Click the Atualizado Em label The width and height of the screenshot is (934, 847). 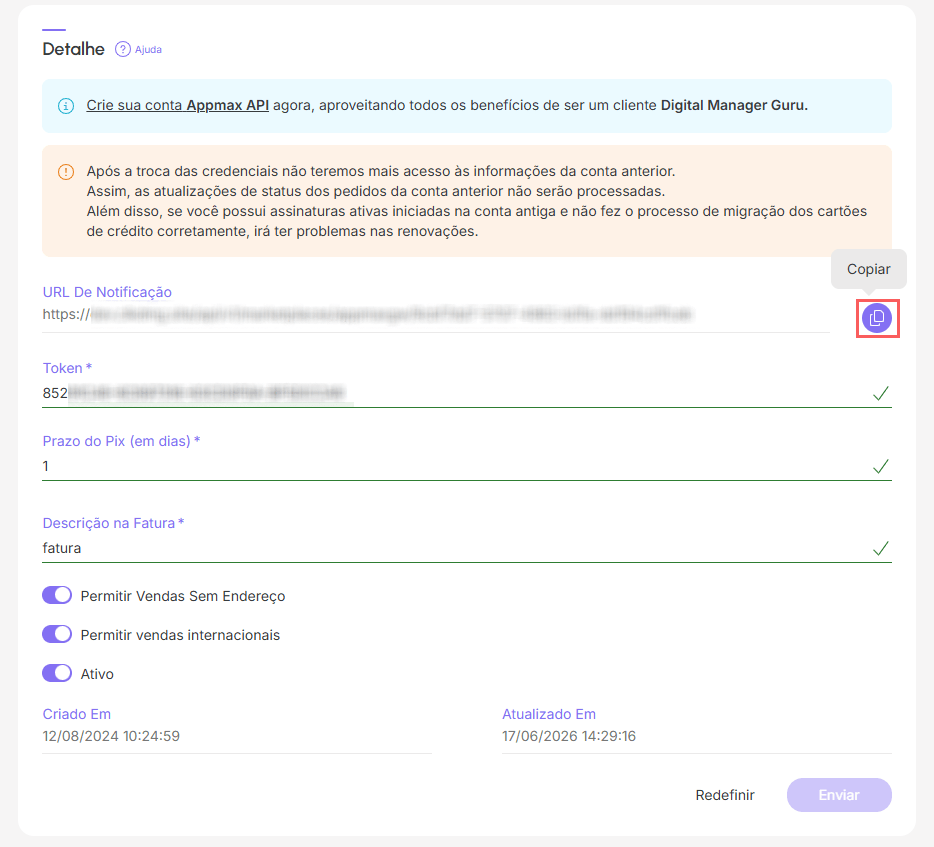coord(549,714)
